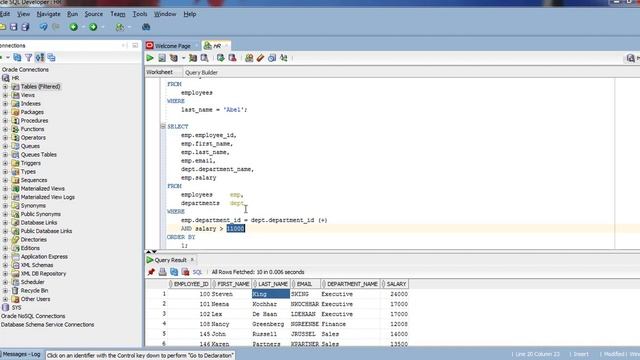The image size is (640, 360).
Task: Click Save icon in main toolbar
Action: pyautogui.click(x=13, y=27)
